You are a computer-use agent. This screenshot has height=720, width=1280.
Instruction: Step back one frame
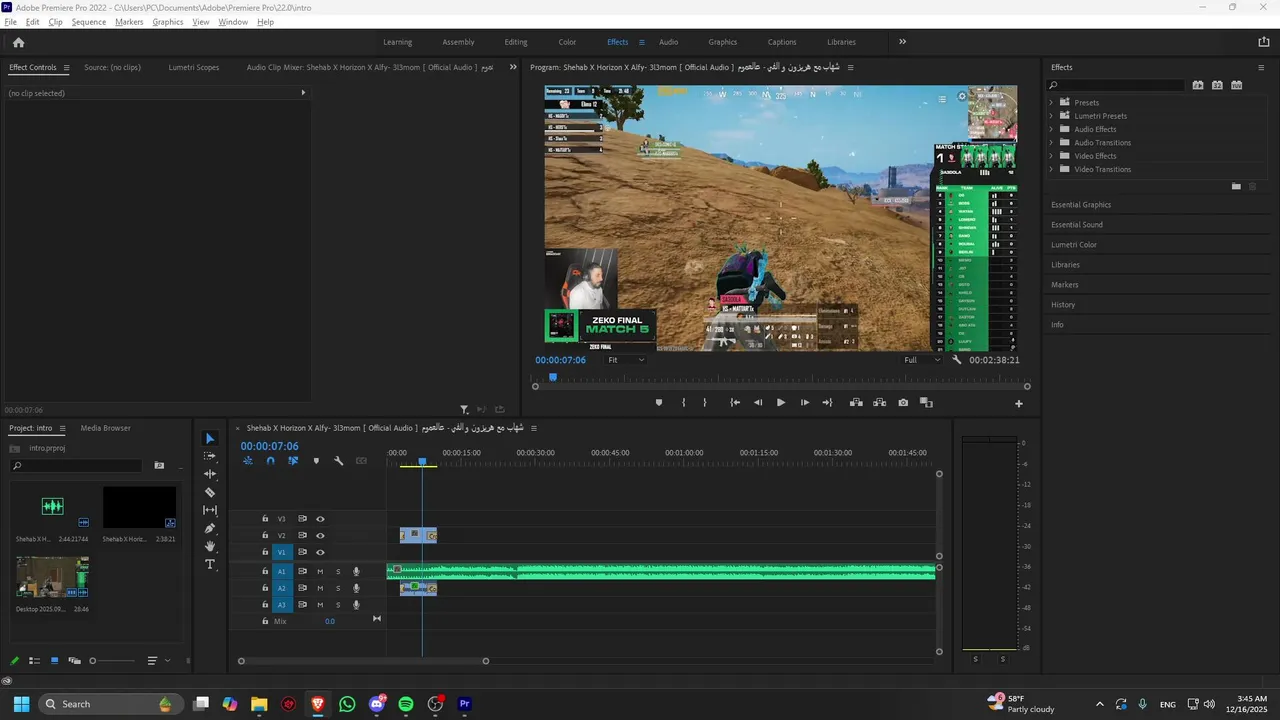(x=758, y=403)
